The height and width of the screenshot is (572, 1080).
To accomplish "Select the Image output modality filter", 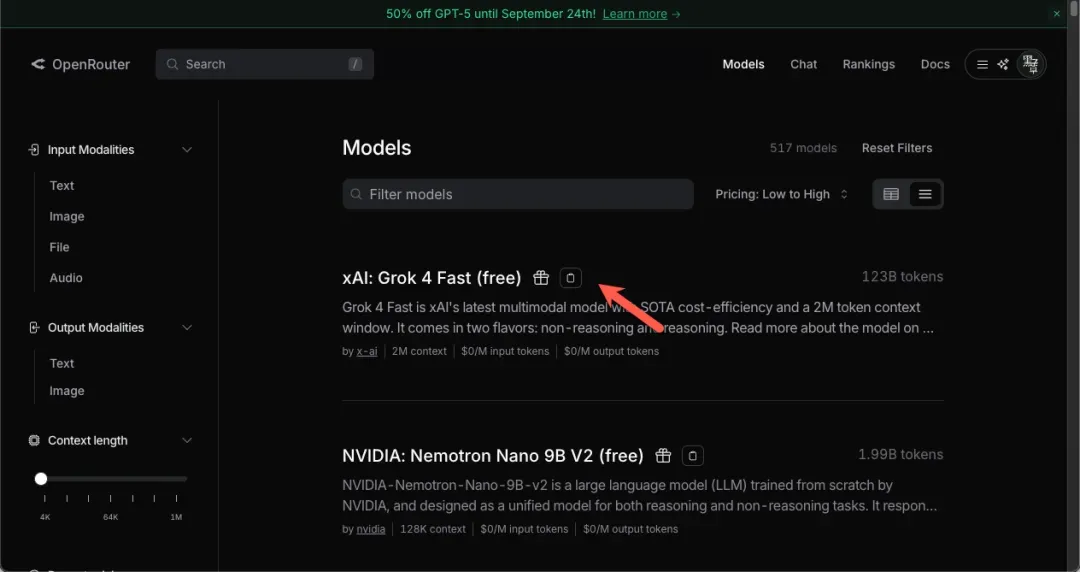I will pos(67,391).
